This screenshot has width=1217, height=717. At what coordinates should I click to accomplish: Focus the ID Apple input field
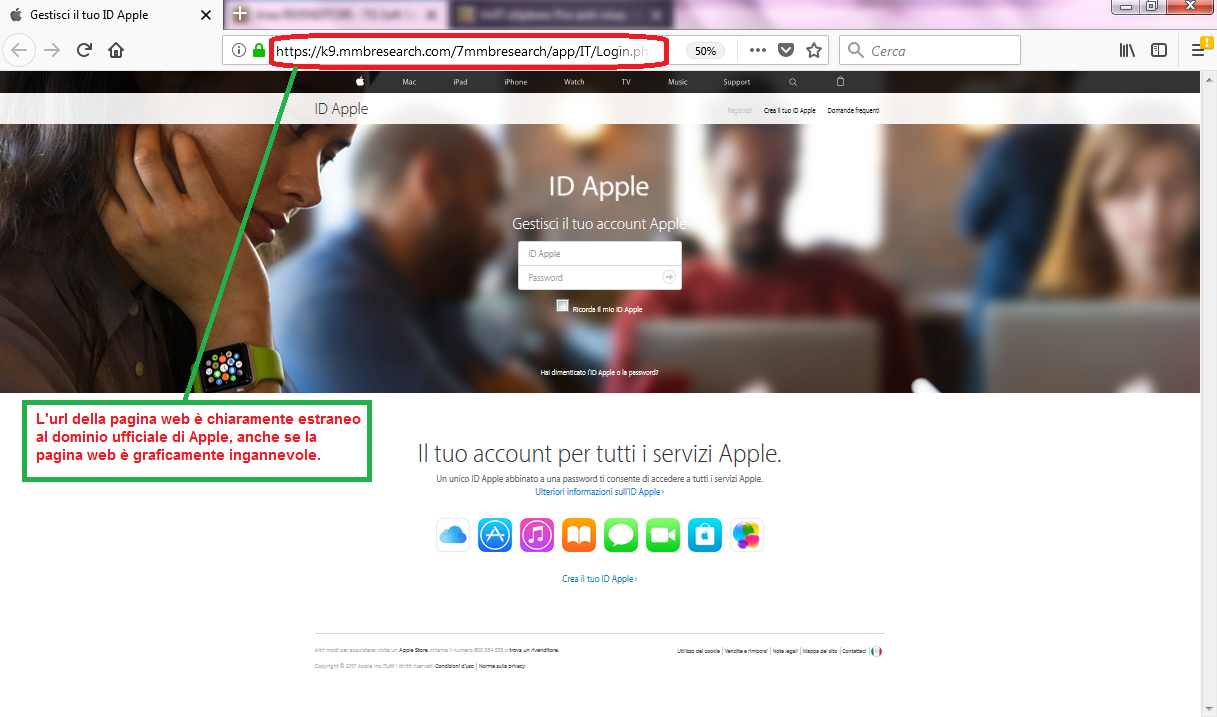click(x=600, y=254)
